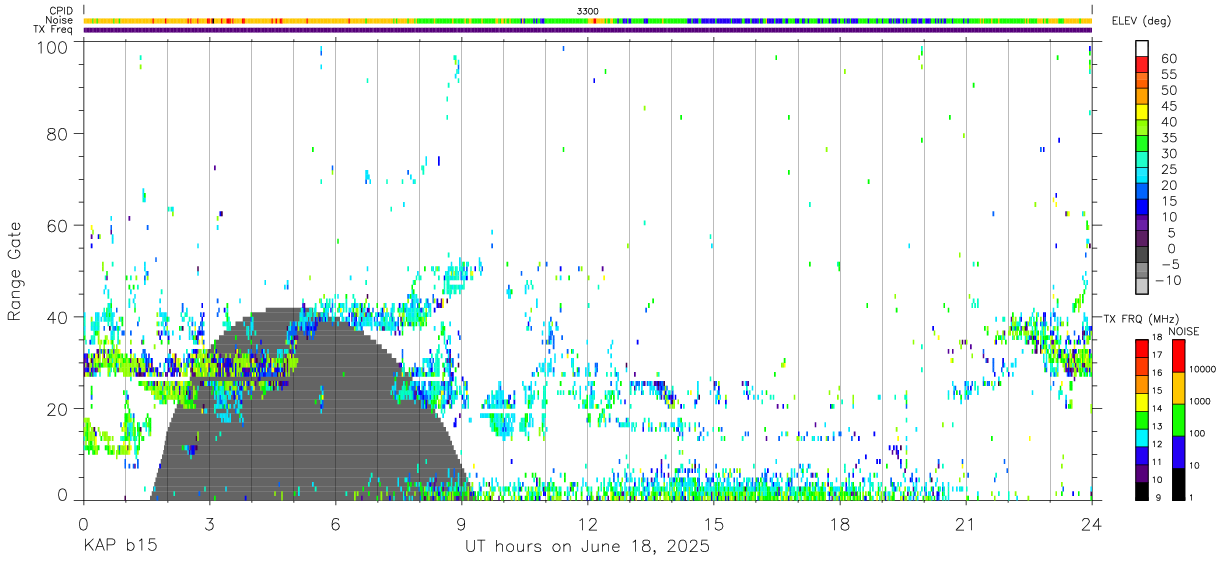
Task: Select the x-axis hour label '12'
Action: (x=587, y=524)
